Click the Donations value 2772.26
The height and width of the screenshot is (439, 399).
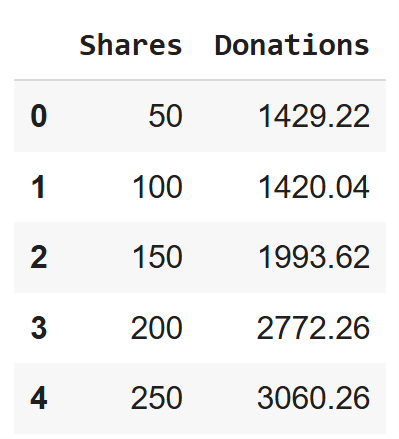313,328
